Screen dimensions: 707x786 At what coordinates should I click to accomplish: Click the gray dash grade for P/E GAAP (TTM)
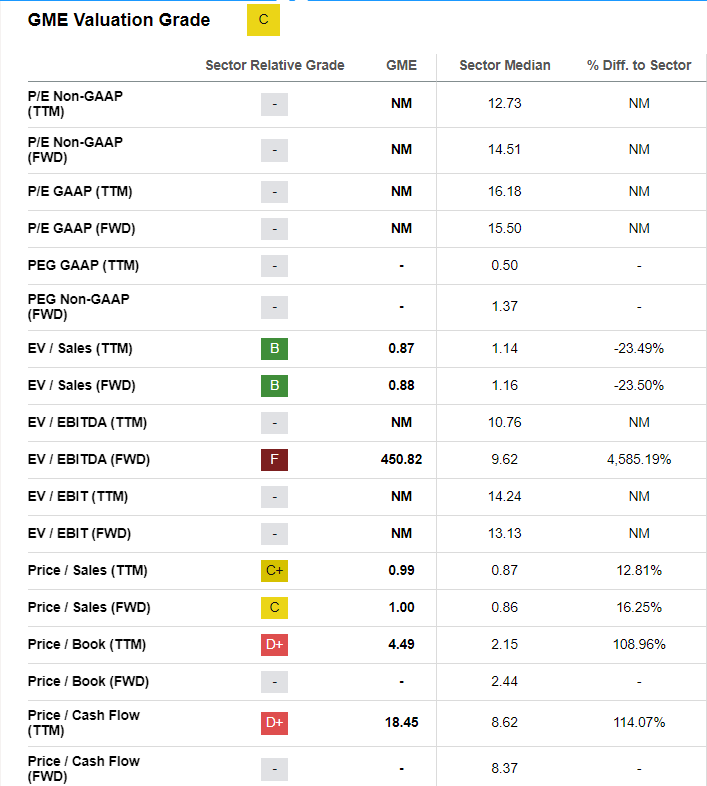coord(274,192)
